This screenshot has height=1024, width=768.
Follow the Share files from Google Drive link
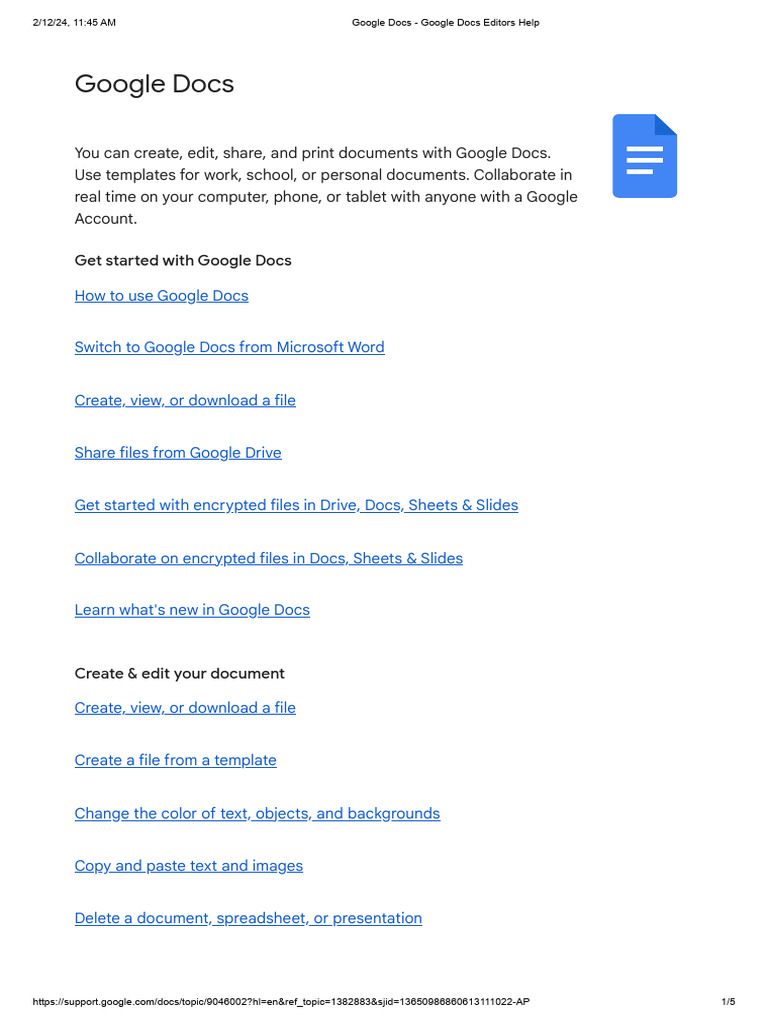coord(178,453)
